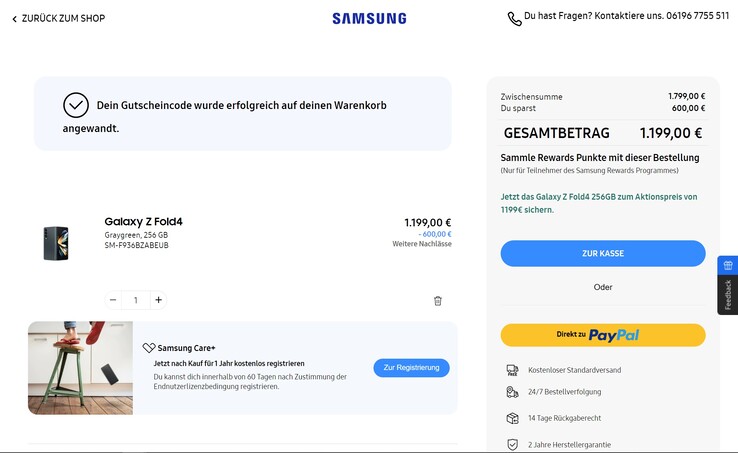Click the Weitere Nachlässe text
The height and width of the screenshot is (453, 738).
(421, 244)
